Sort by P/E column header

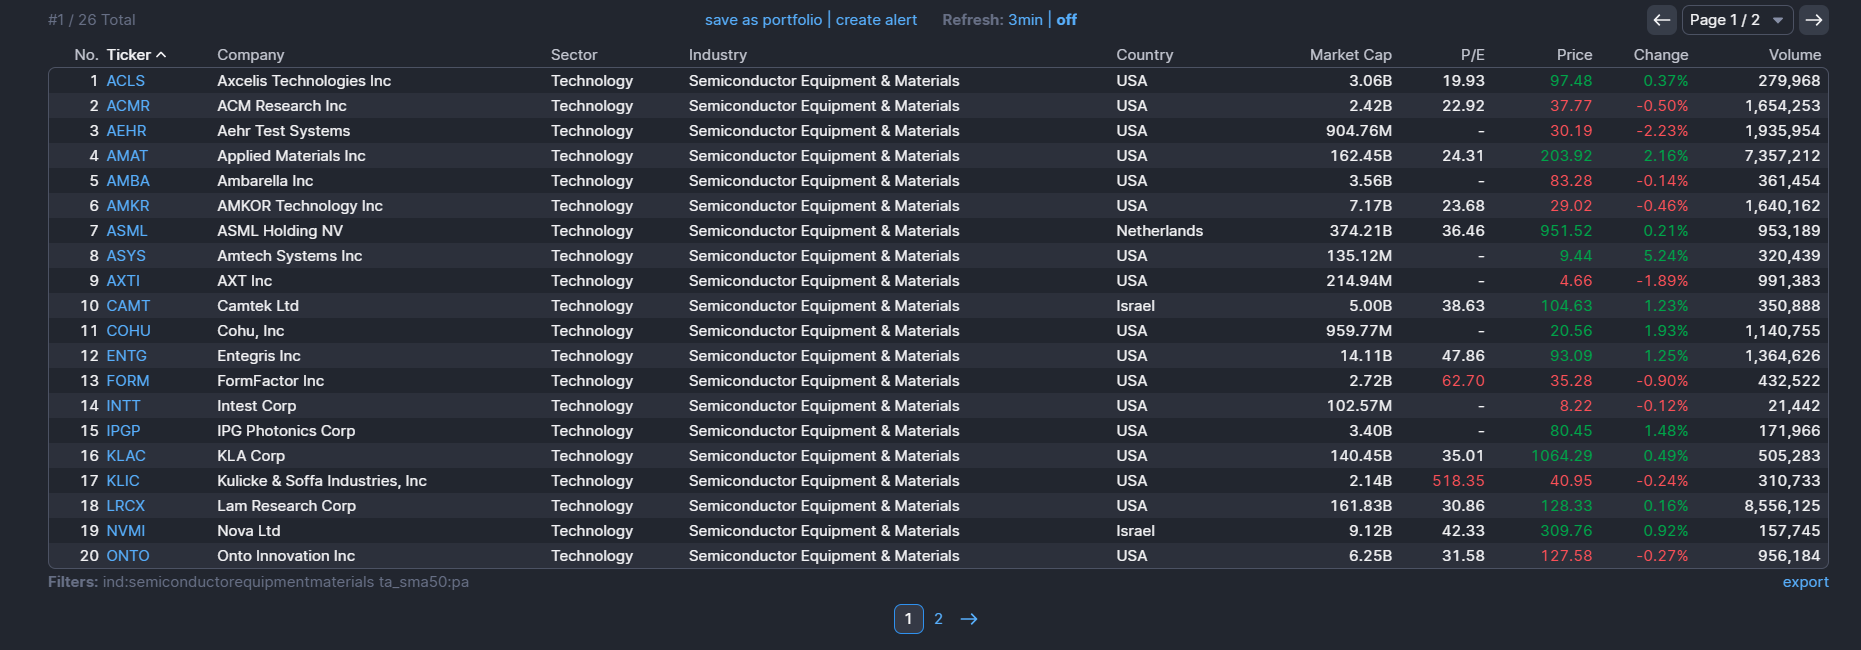tap(1472, 55)
